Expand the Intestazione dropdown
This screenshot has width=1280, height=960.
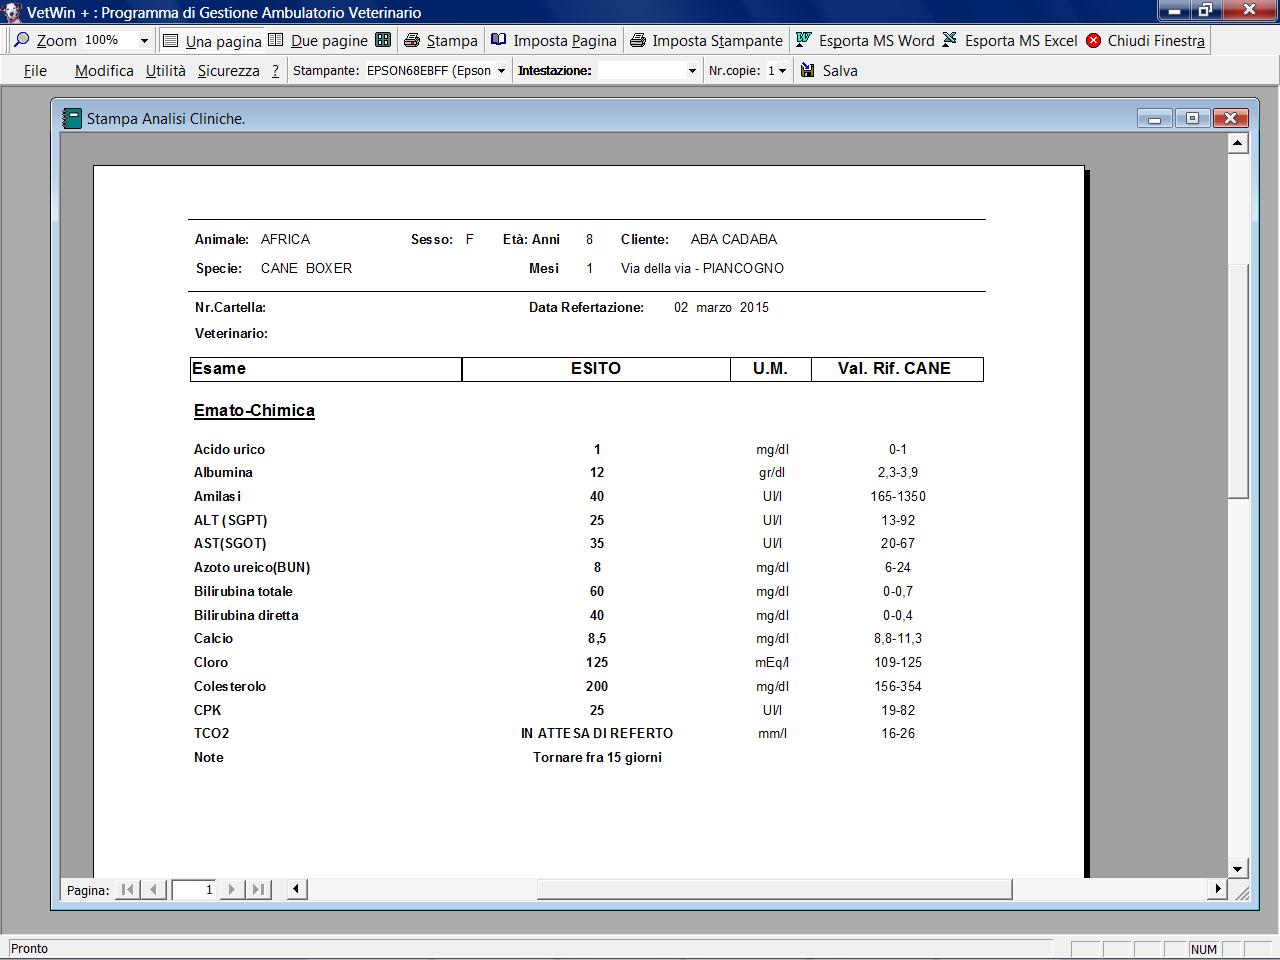(x=691, y=71)
